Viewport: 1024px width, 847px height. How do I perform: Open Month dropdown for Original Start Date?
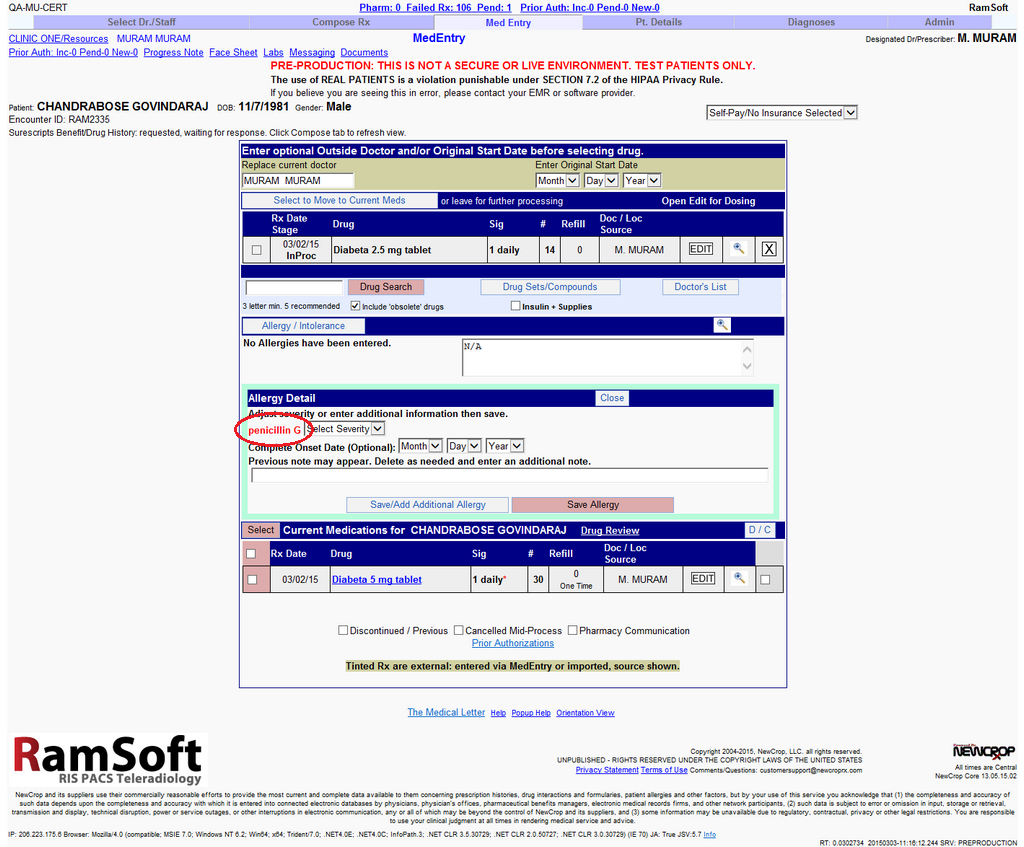[557, 181]
